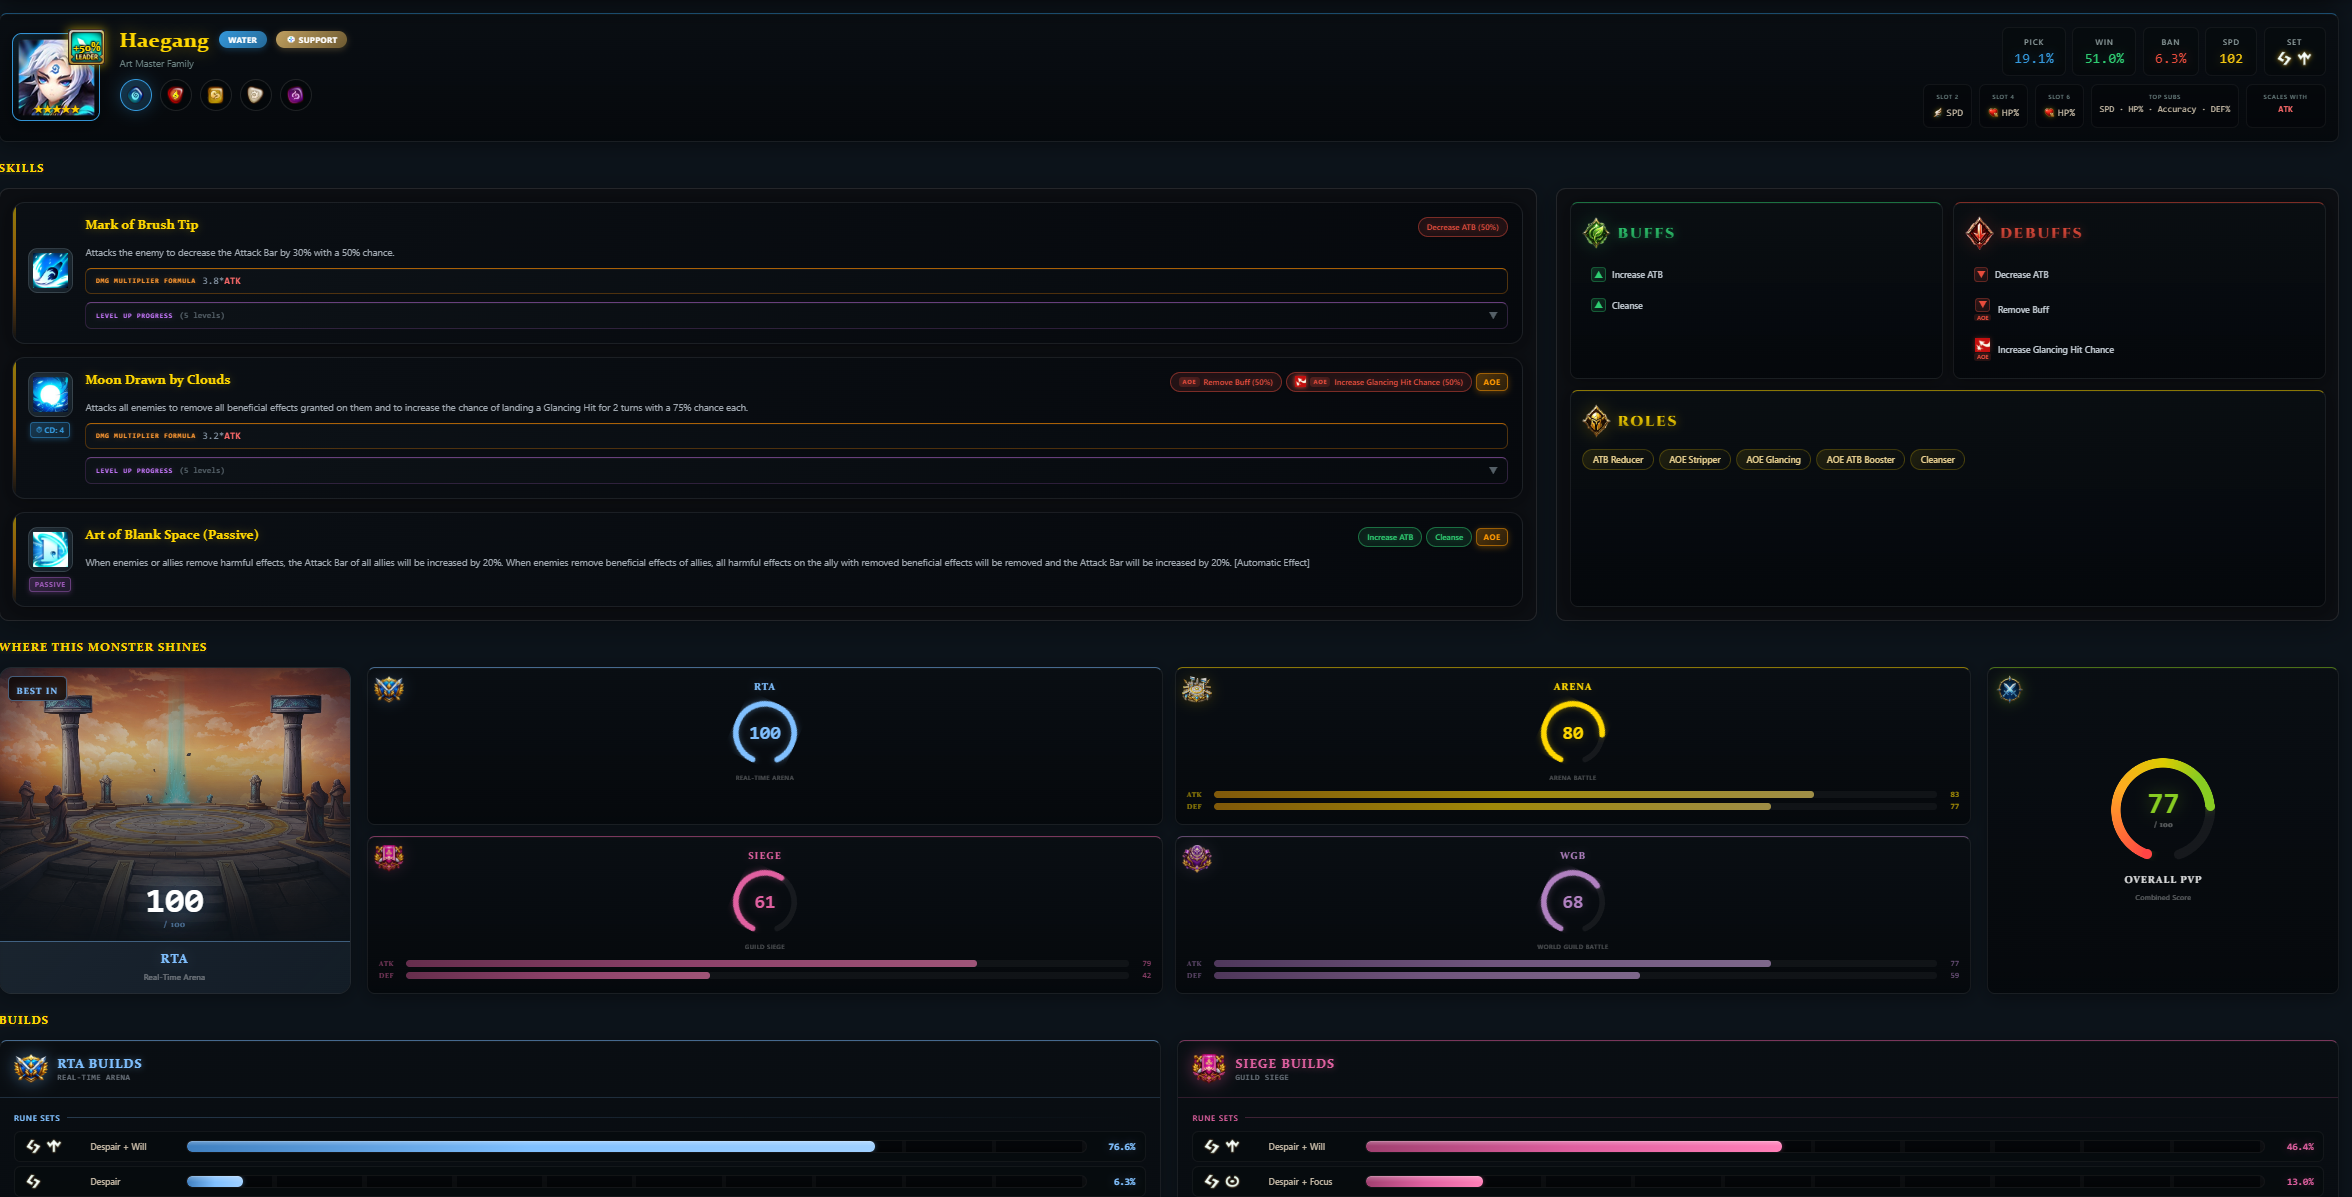Click the Decrease ATB (50%) skill tag
Image resolution: width=2352 pixels, height=1197 pixels.
(1462, 227)
